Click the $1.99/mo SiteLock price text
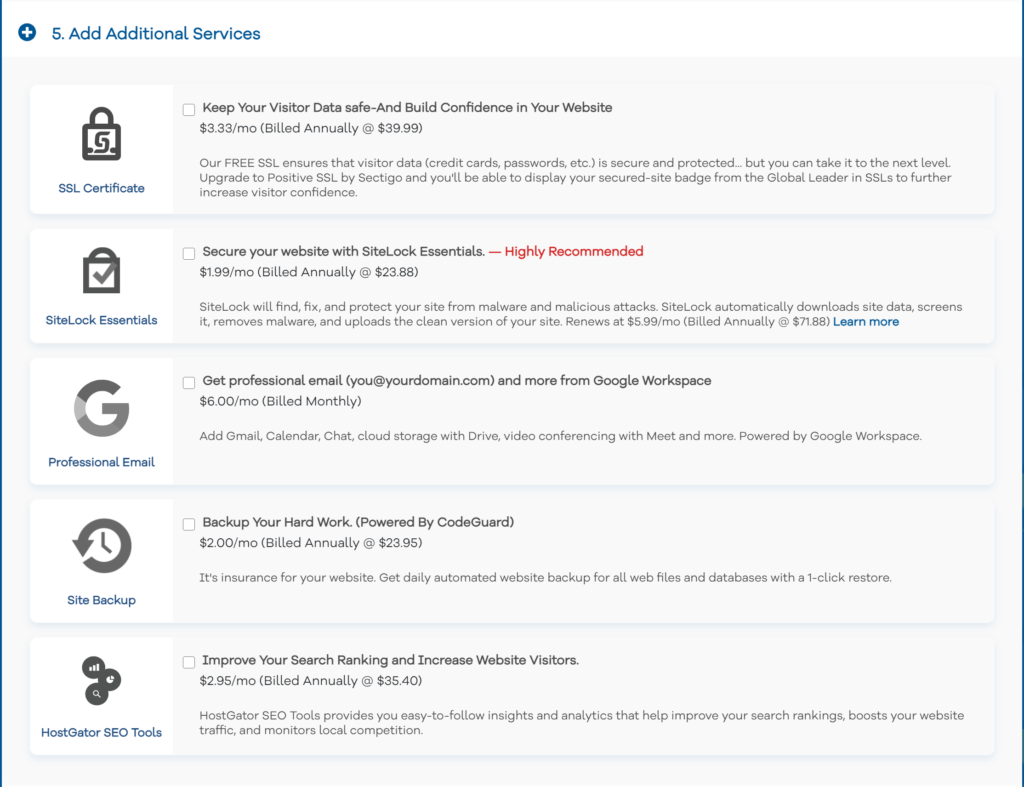Viewport: 1024px width, 787px height. coord(309,272)
